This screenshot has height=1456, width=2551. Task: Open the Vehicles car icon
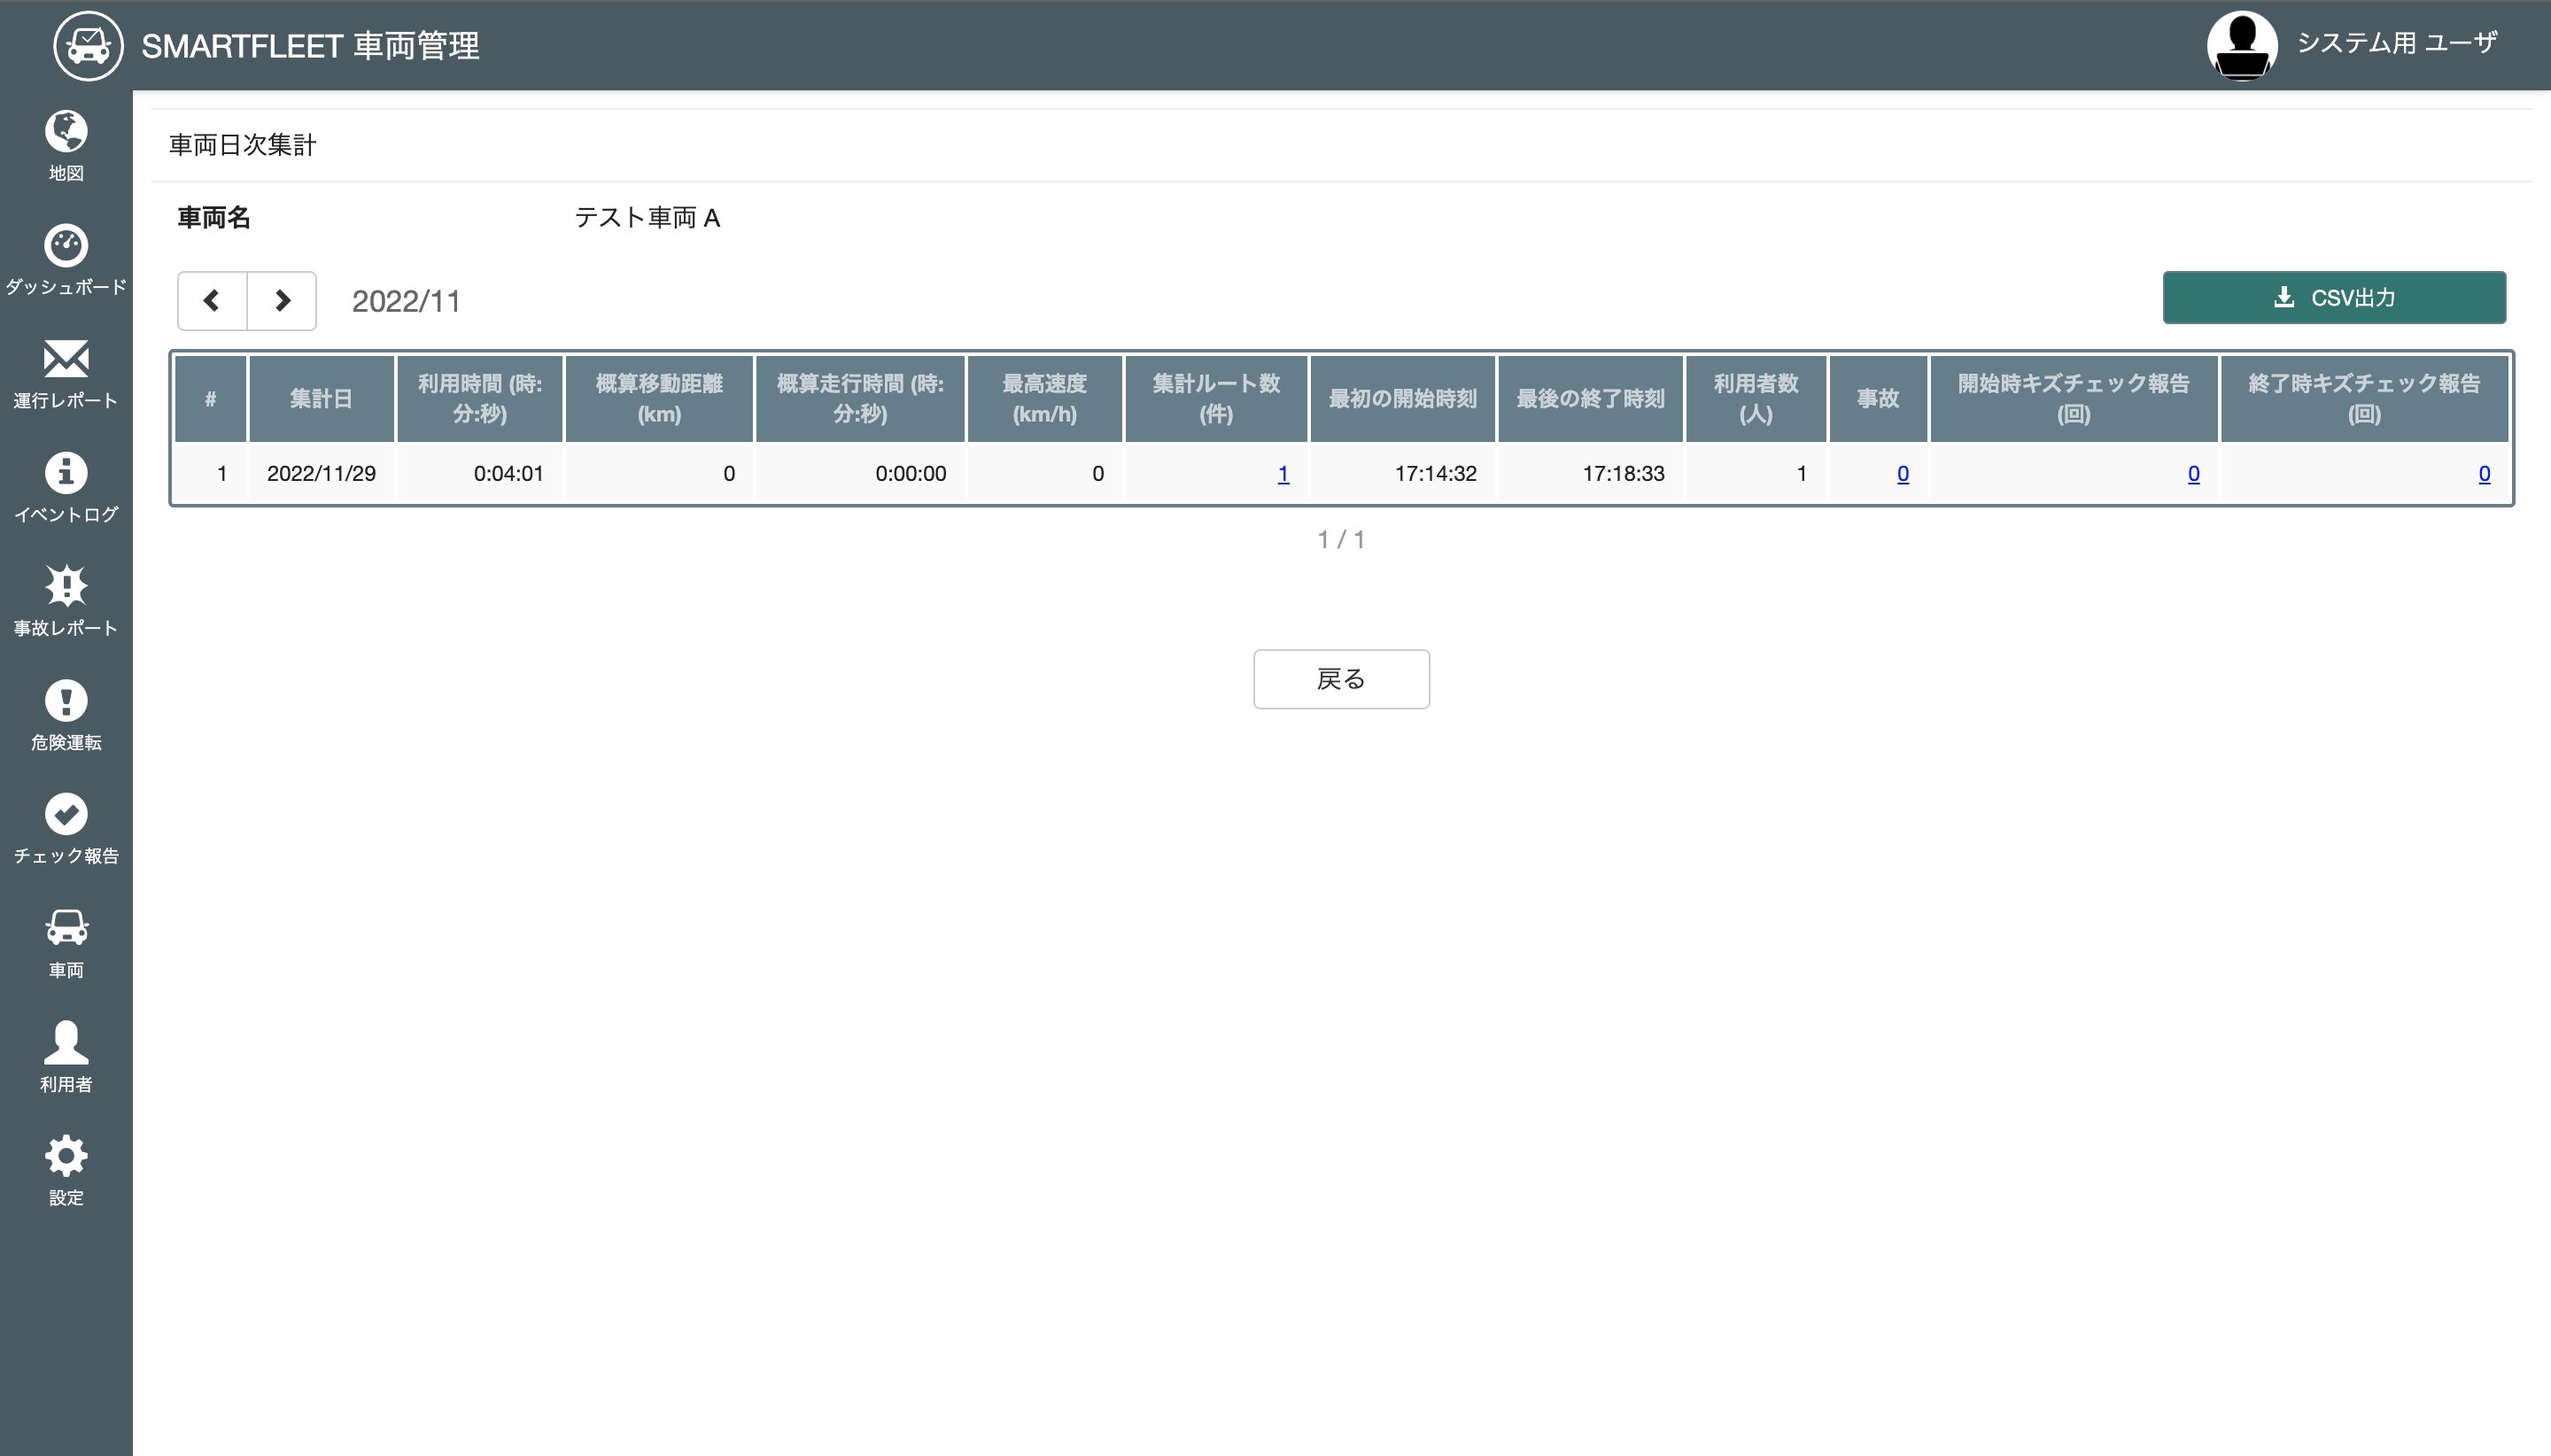point(66,928)
